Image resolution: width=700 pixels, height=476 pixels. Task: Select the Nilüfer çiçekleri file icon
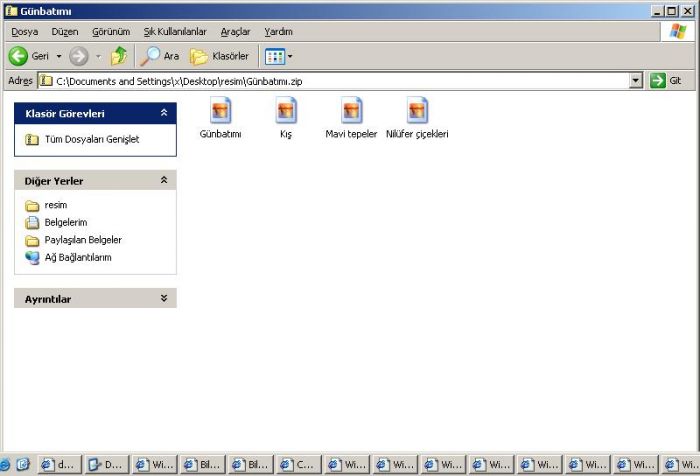click(x=417, y=111)
